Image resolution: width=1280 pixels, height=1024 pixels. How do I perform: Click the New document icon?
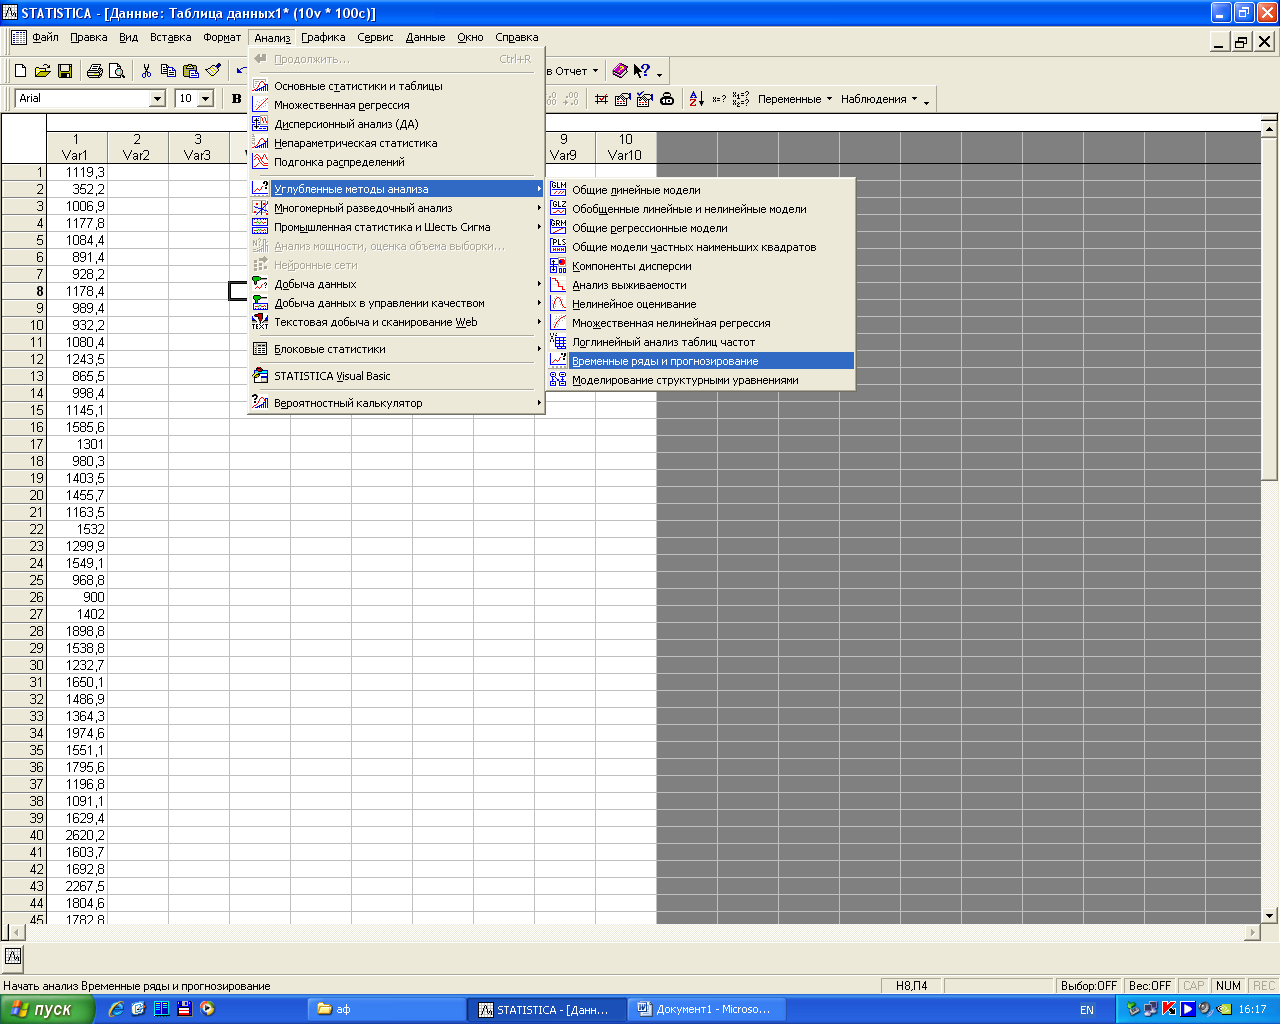point(20,71)
